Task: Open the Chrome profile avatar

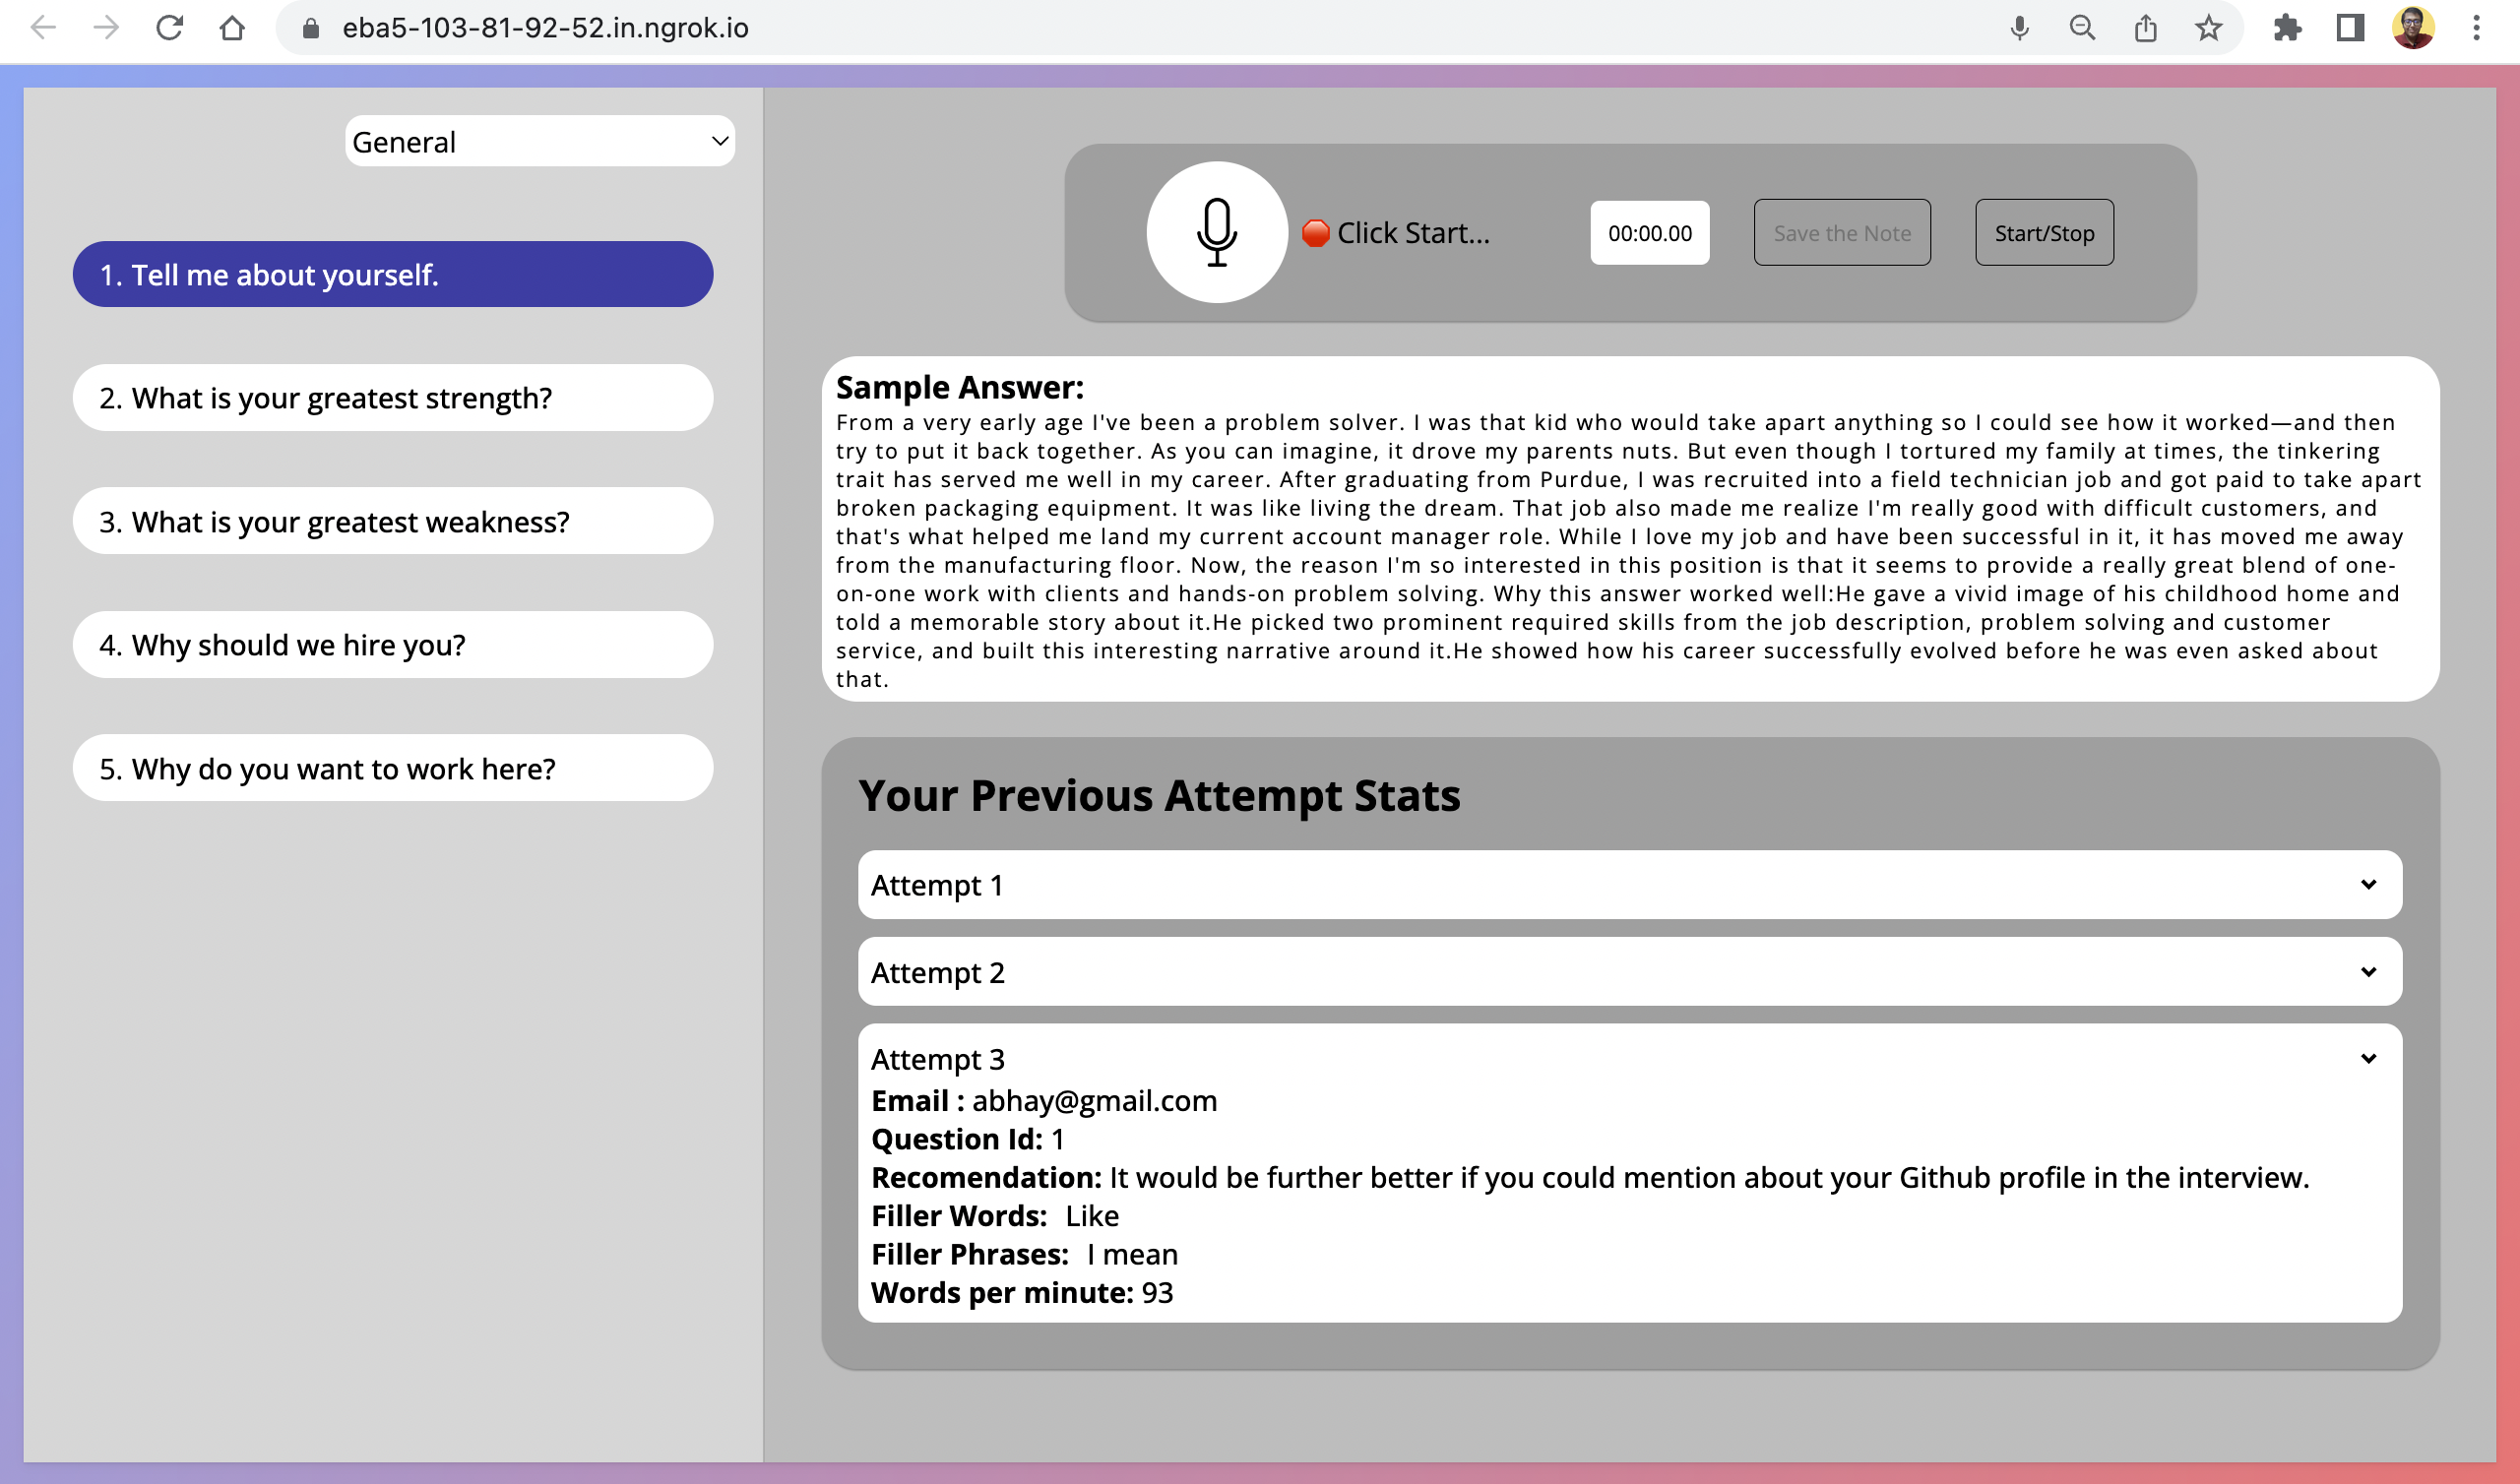Action: point(2413,27)
